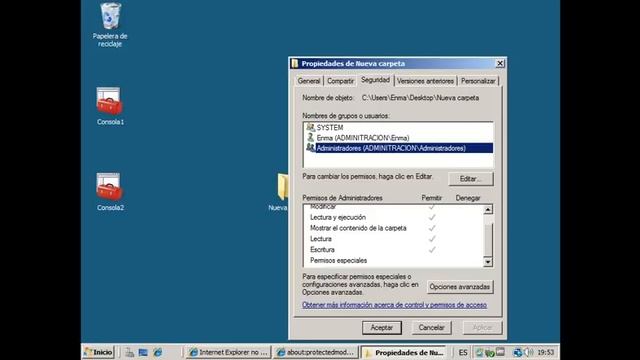Click the clock showing 19:53
Screen dimensions: 640x360
(x=546, y=352)
